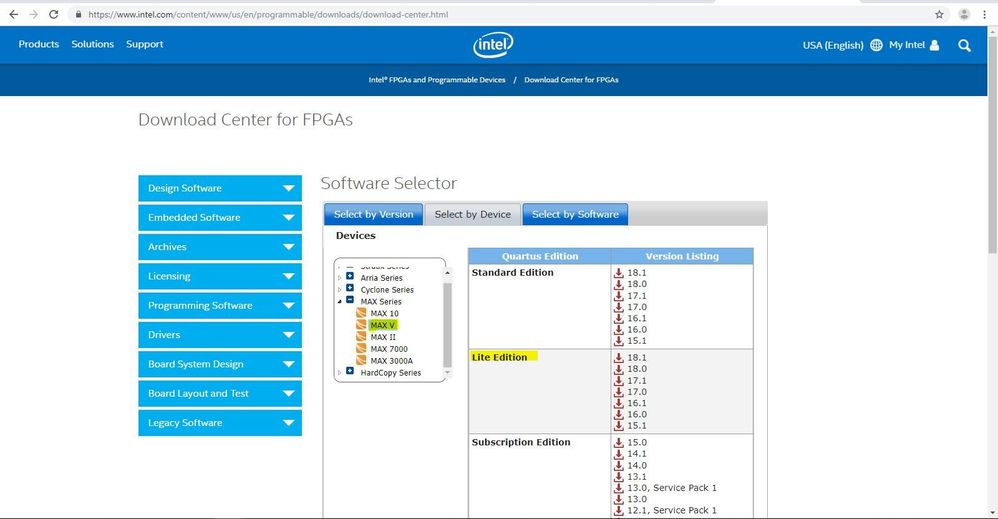Download Lite Edition 18.0 icon
This screenshot has width=998, height=519.
[619, 369]
